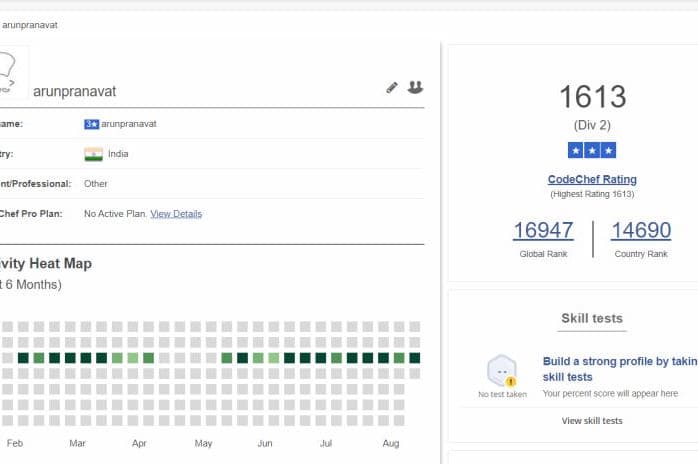Click the No test taken hexagon icon
This screenshot has width=698, height=464.
pos(503,370)
